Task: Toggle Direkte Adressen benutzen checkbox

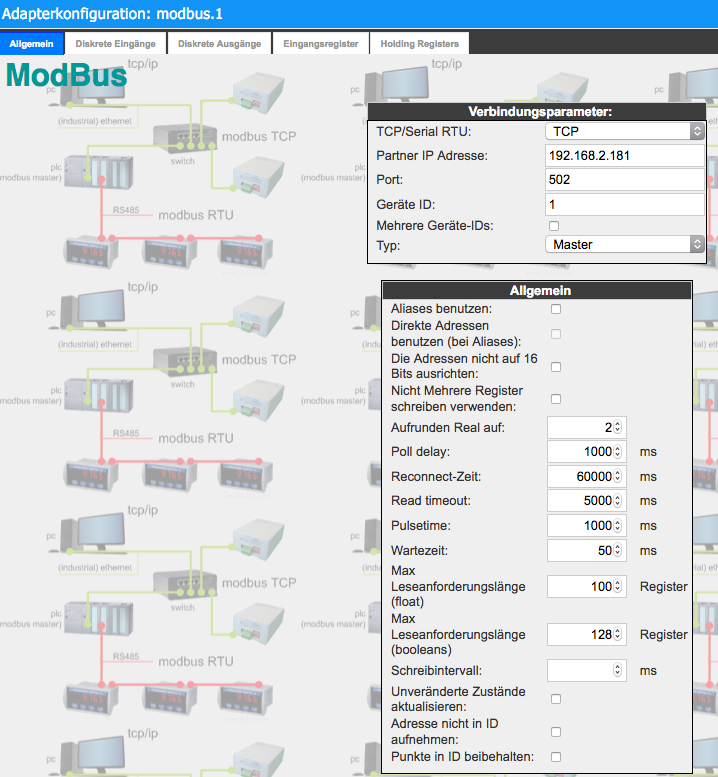Action: tap(556, 334)
